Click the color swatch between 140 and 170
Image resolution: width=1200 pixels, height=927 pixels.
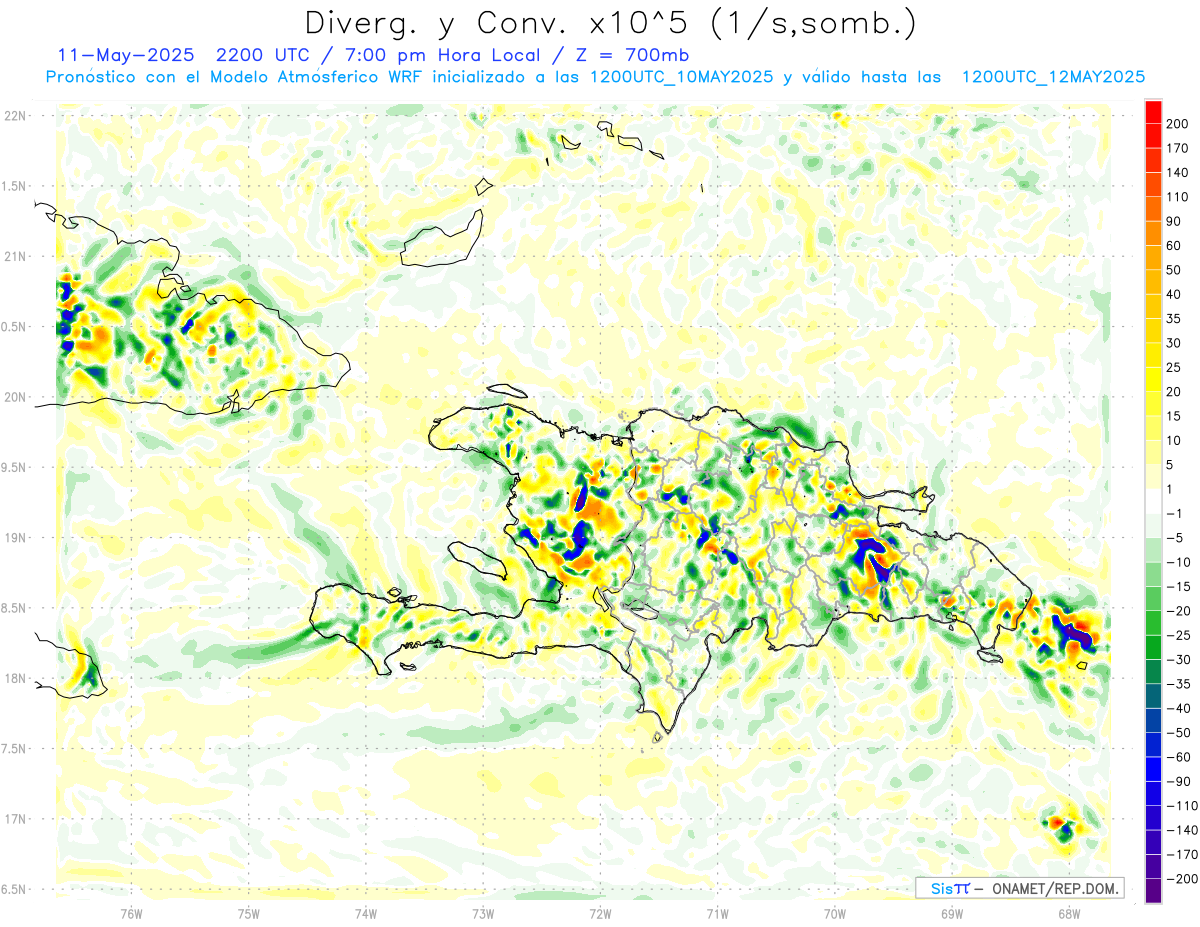click(1153, 160)
